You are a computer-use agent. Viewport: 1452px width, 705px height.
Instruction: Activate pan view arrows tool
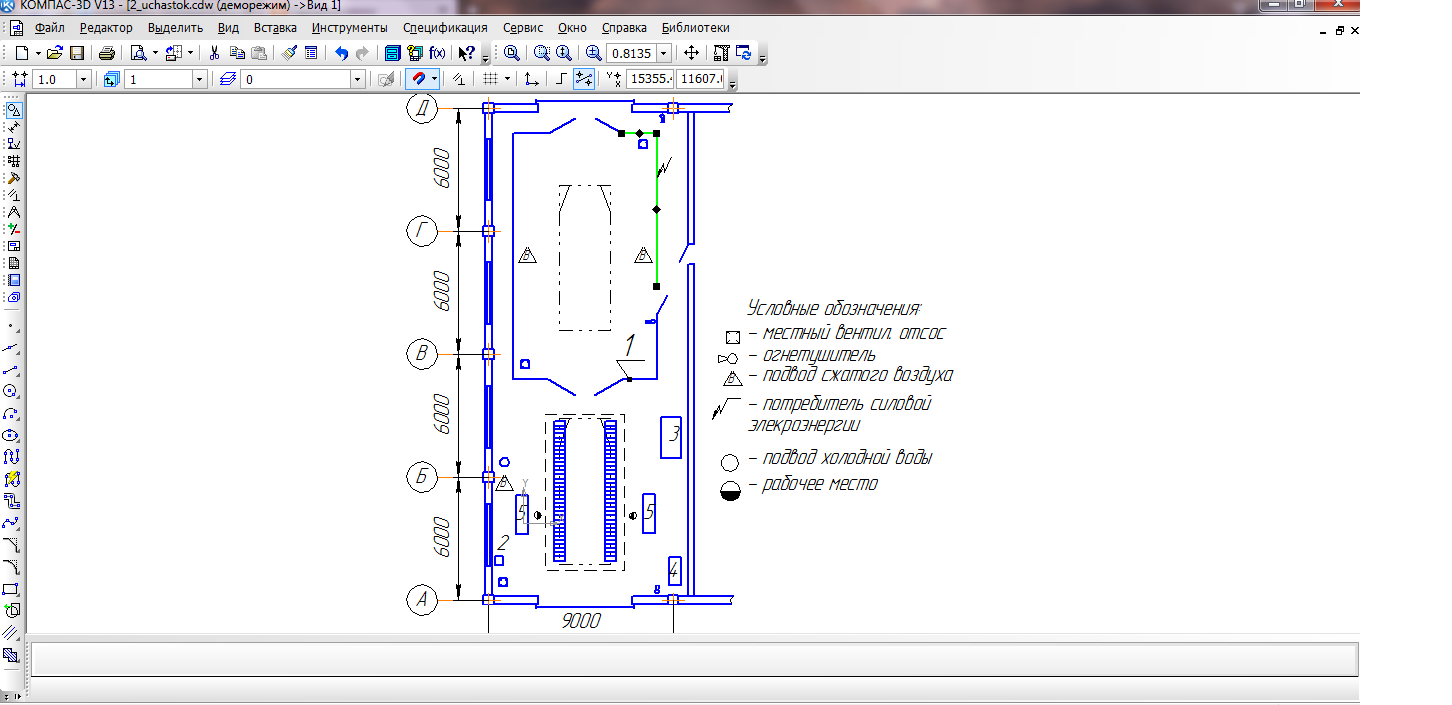[x=691, y=53]
